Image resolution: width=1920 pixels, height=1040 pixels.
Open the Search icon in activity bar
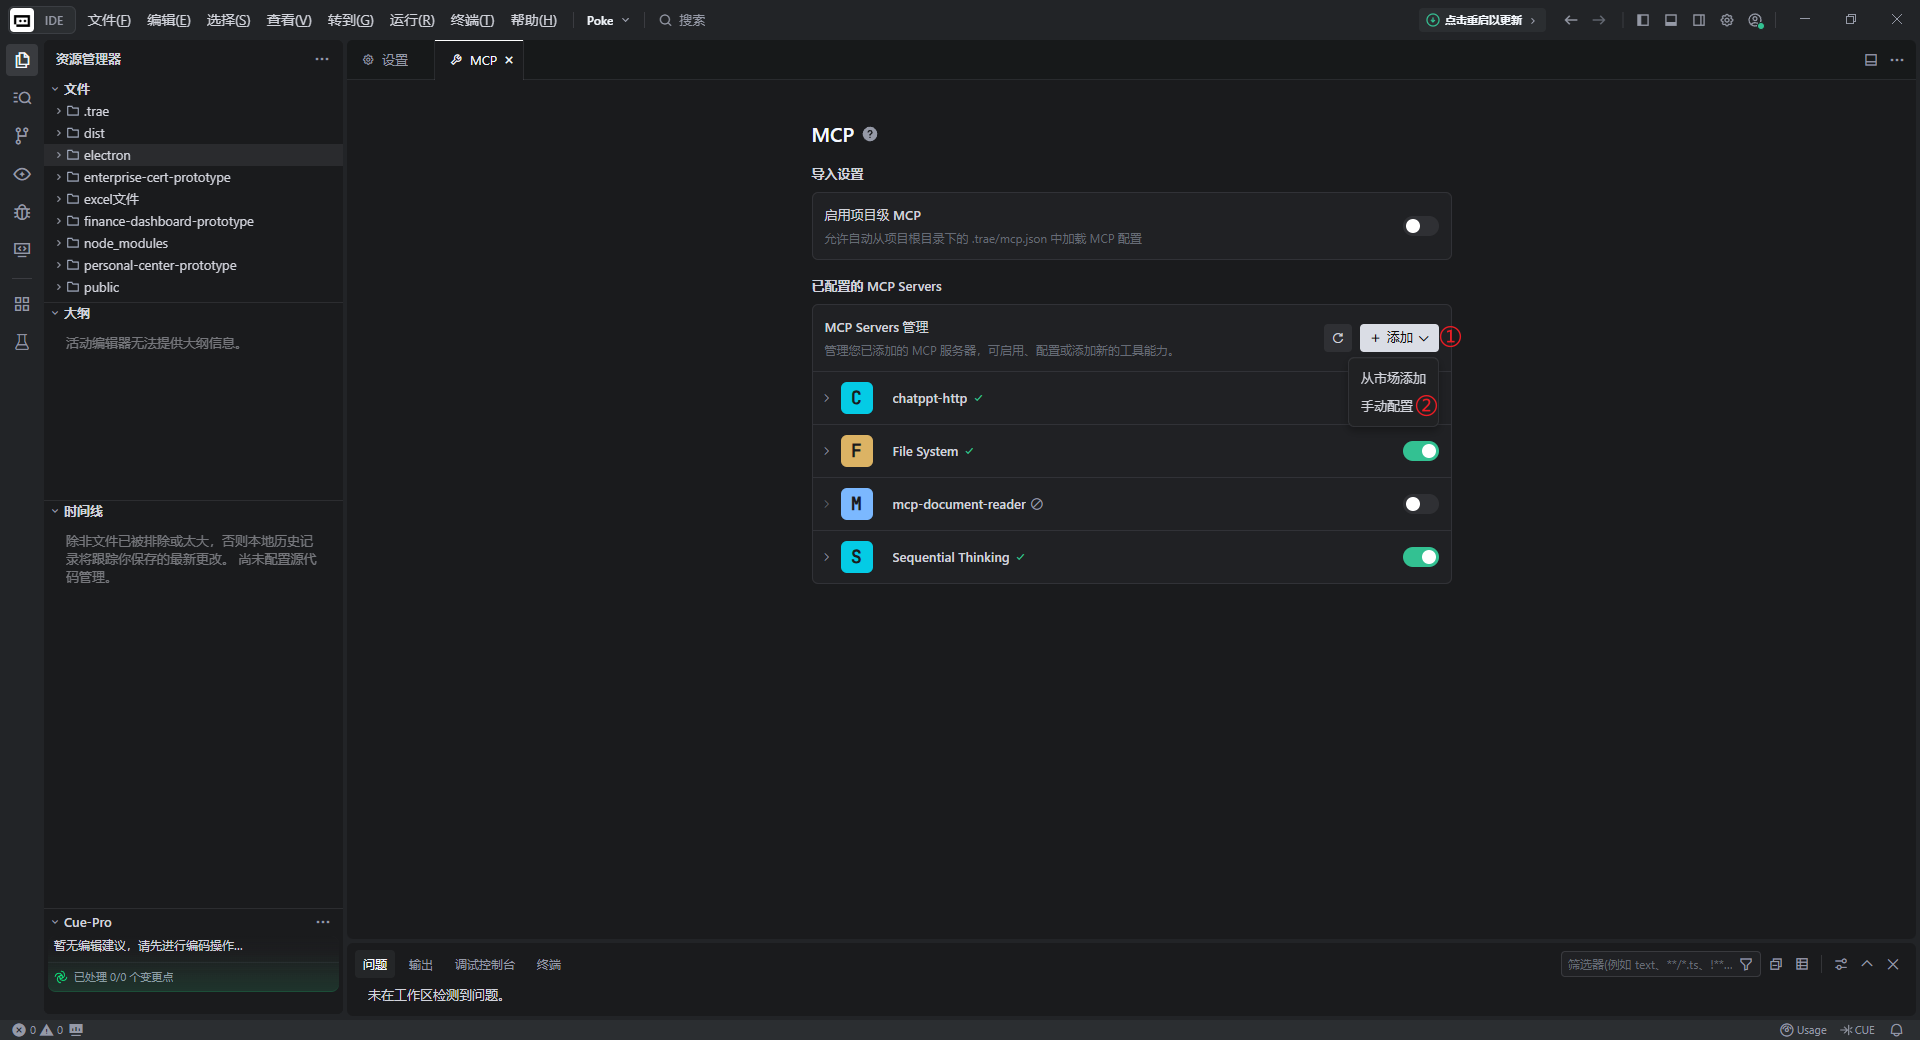click(x=22, y=98)
